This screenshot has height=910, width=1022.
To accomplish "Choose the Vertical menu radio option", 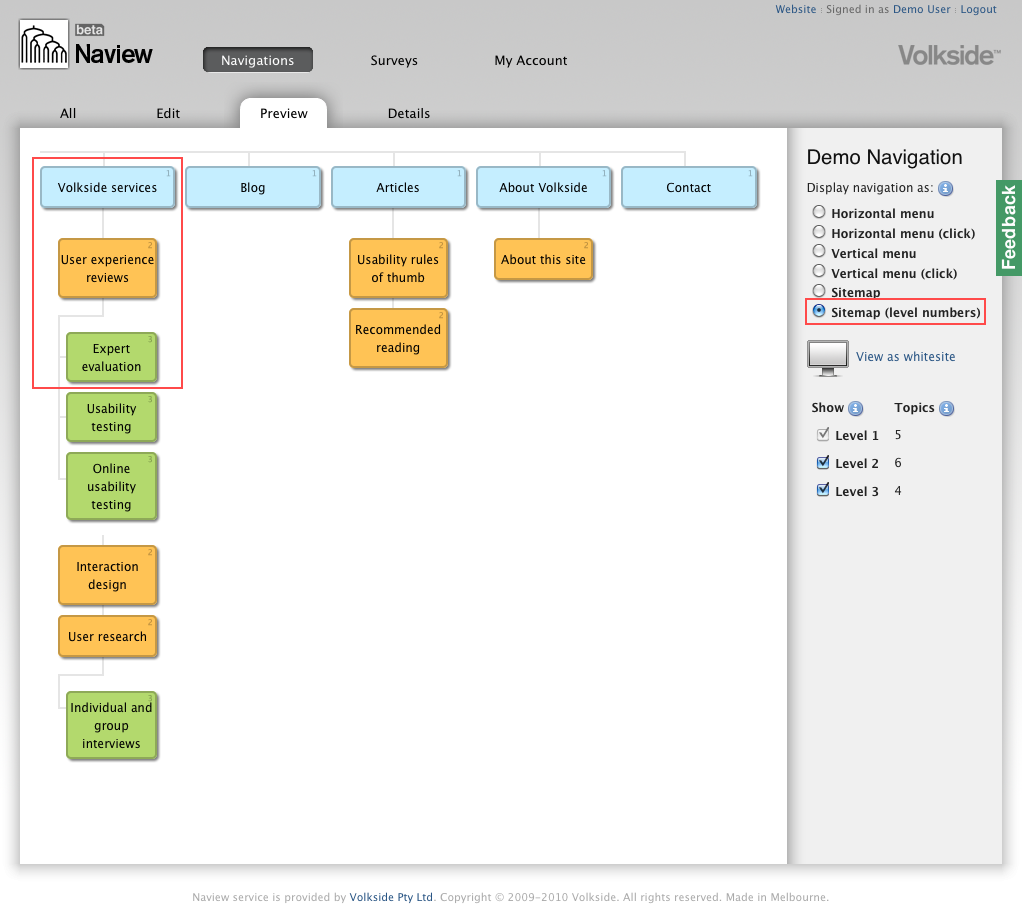I will click(819, 252).
